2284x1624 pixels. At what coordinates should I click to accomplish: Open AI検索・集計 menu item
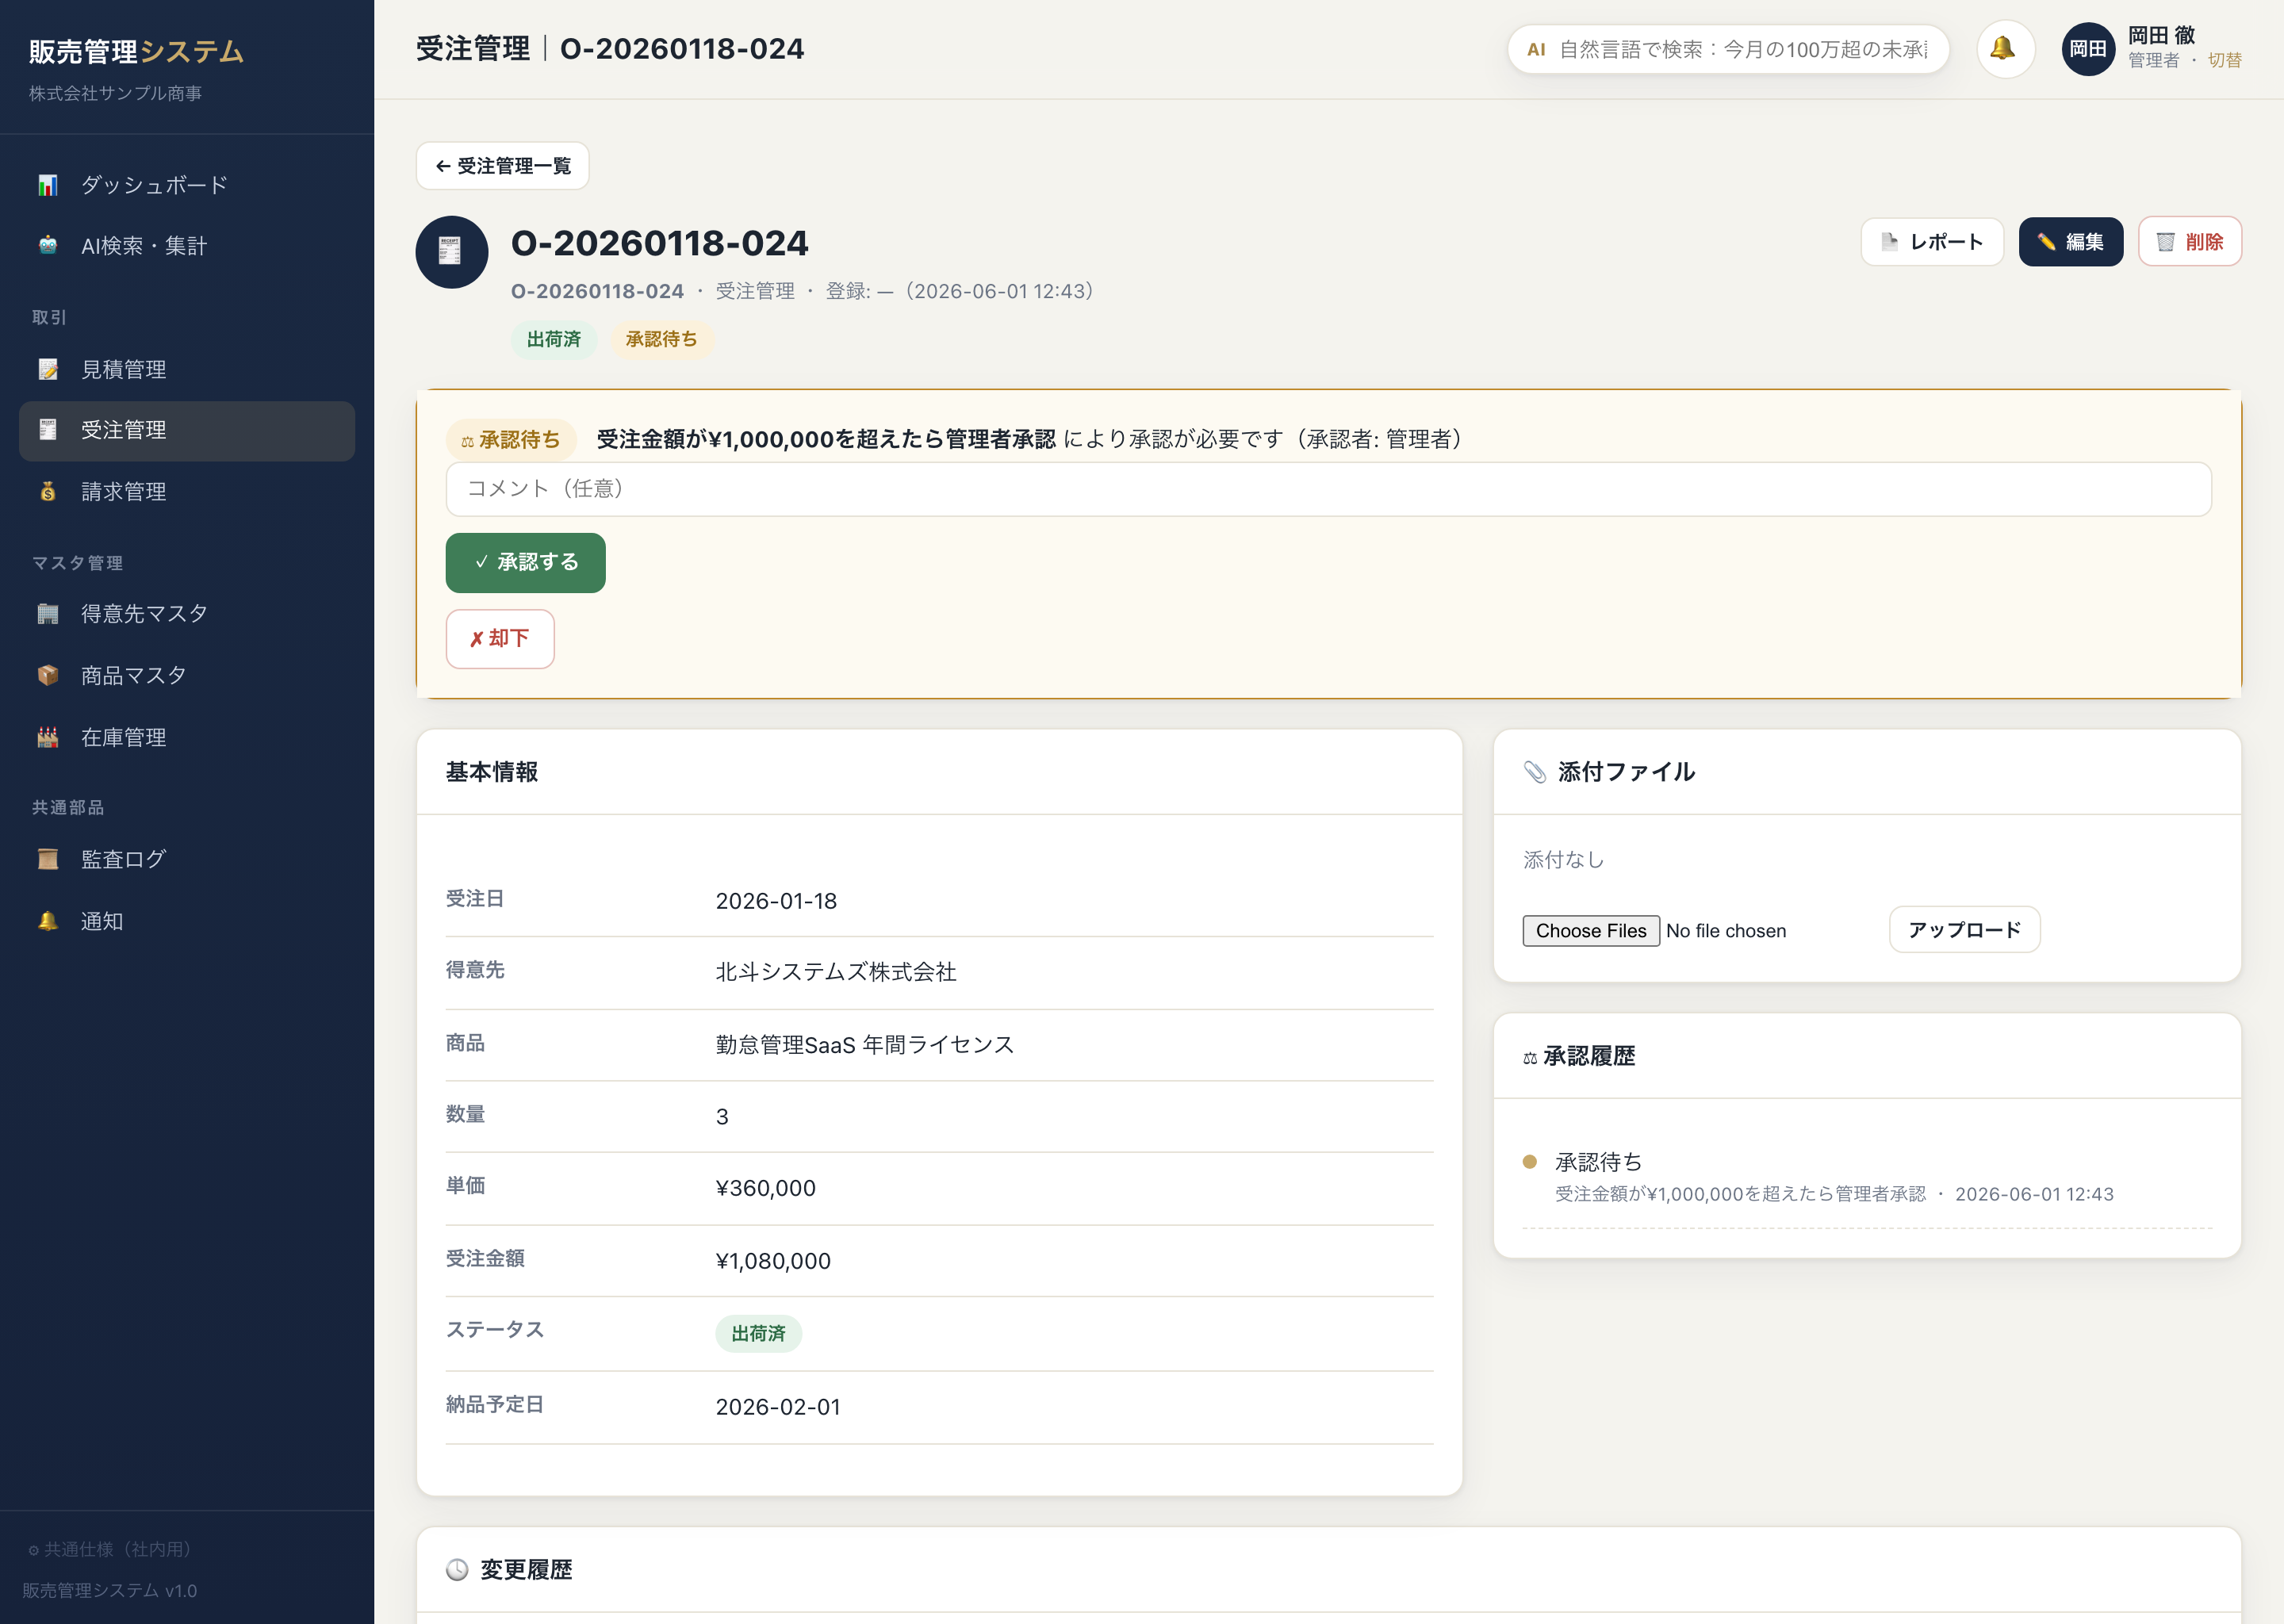pos(187,246)
